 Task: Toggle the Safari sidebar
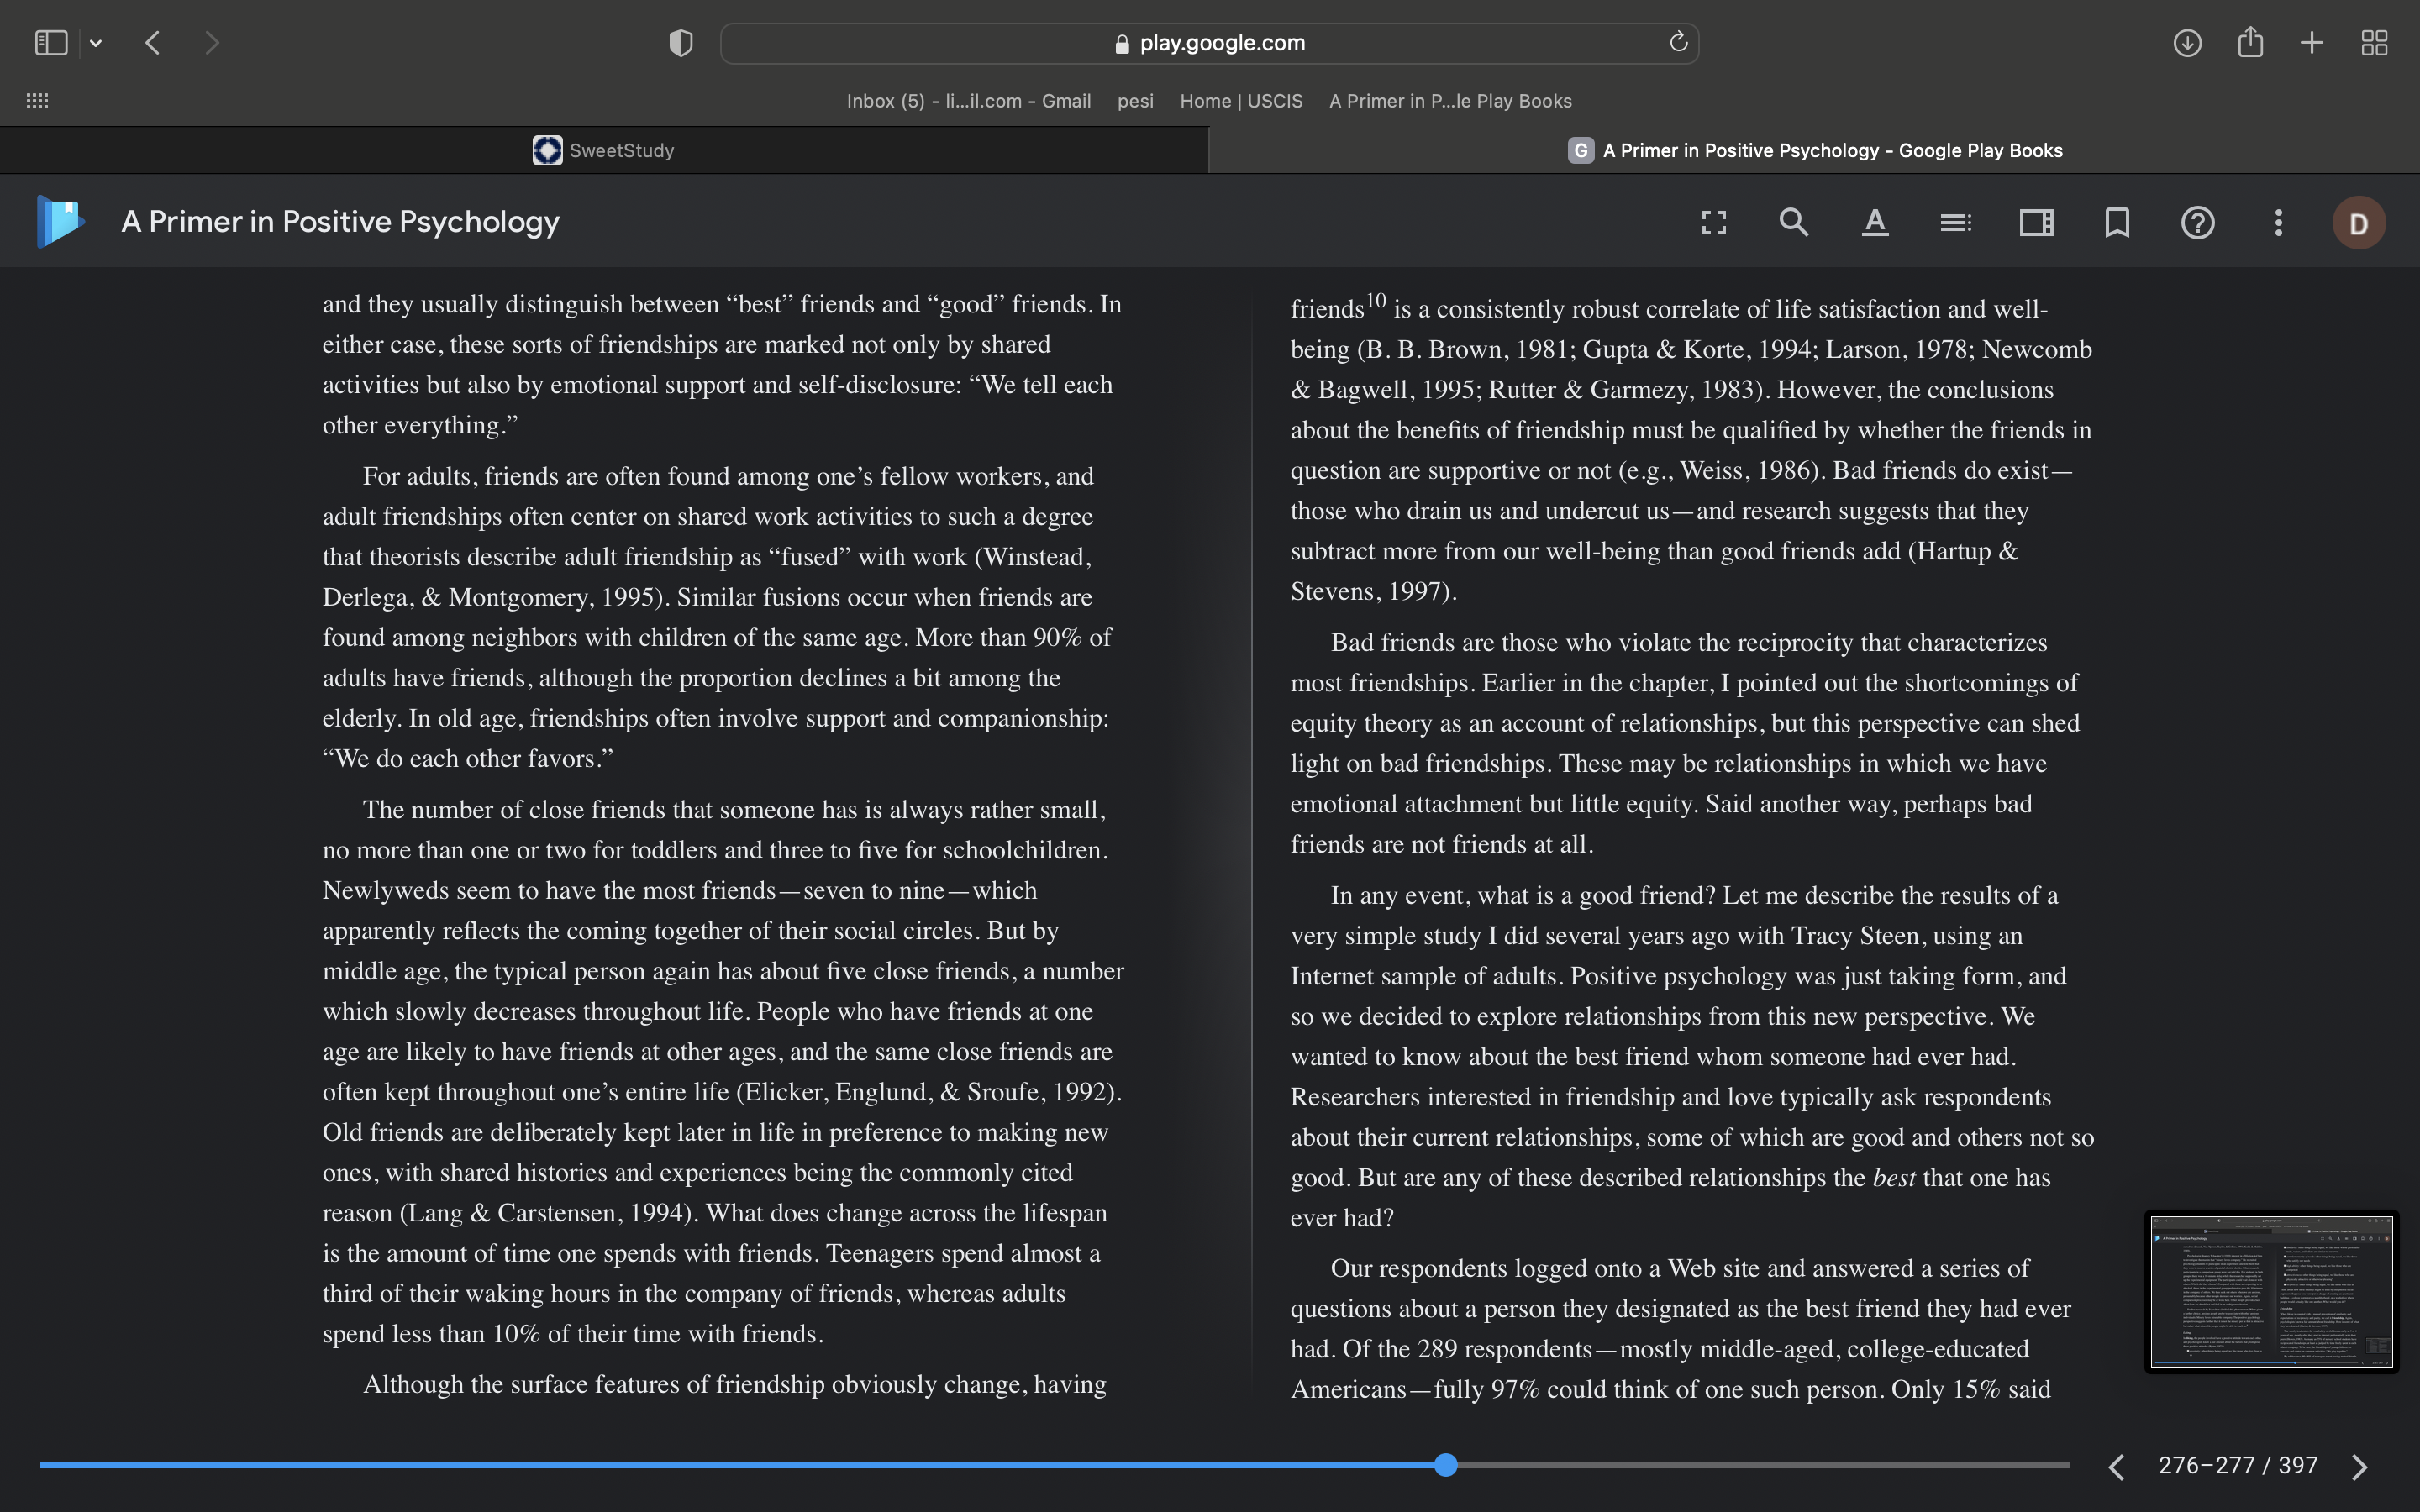click(51, 43)
